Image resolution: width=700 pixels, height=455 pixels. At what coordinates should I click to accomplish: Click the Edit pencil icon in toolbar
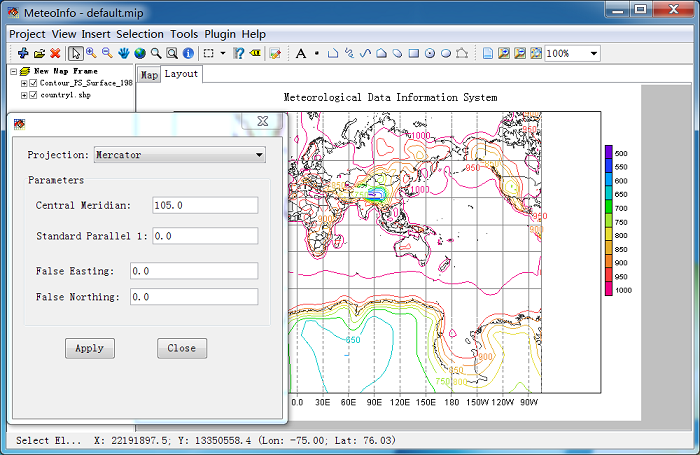275,54
